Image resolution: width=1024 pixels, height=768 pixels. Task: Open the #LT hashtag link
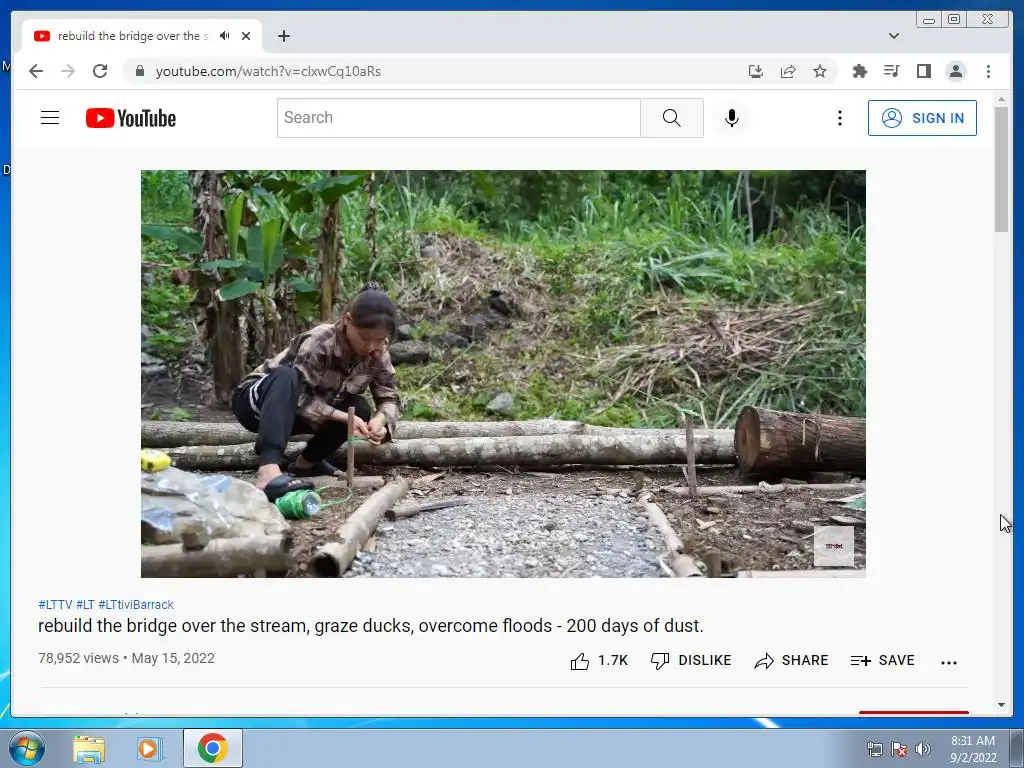[86, 605]
